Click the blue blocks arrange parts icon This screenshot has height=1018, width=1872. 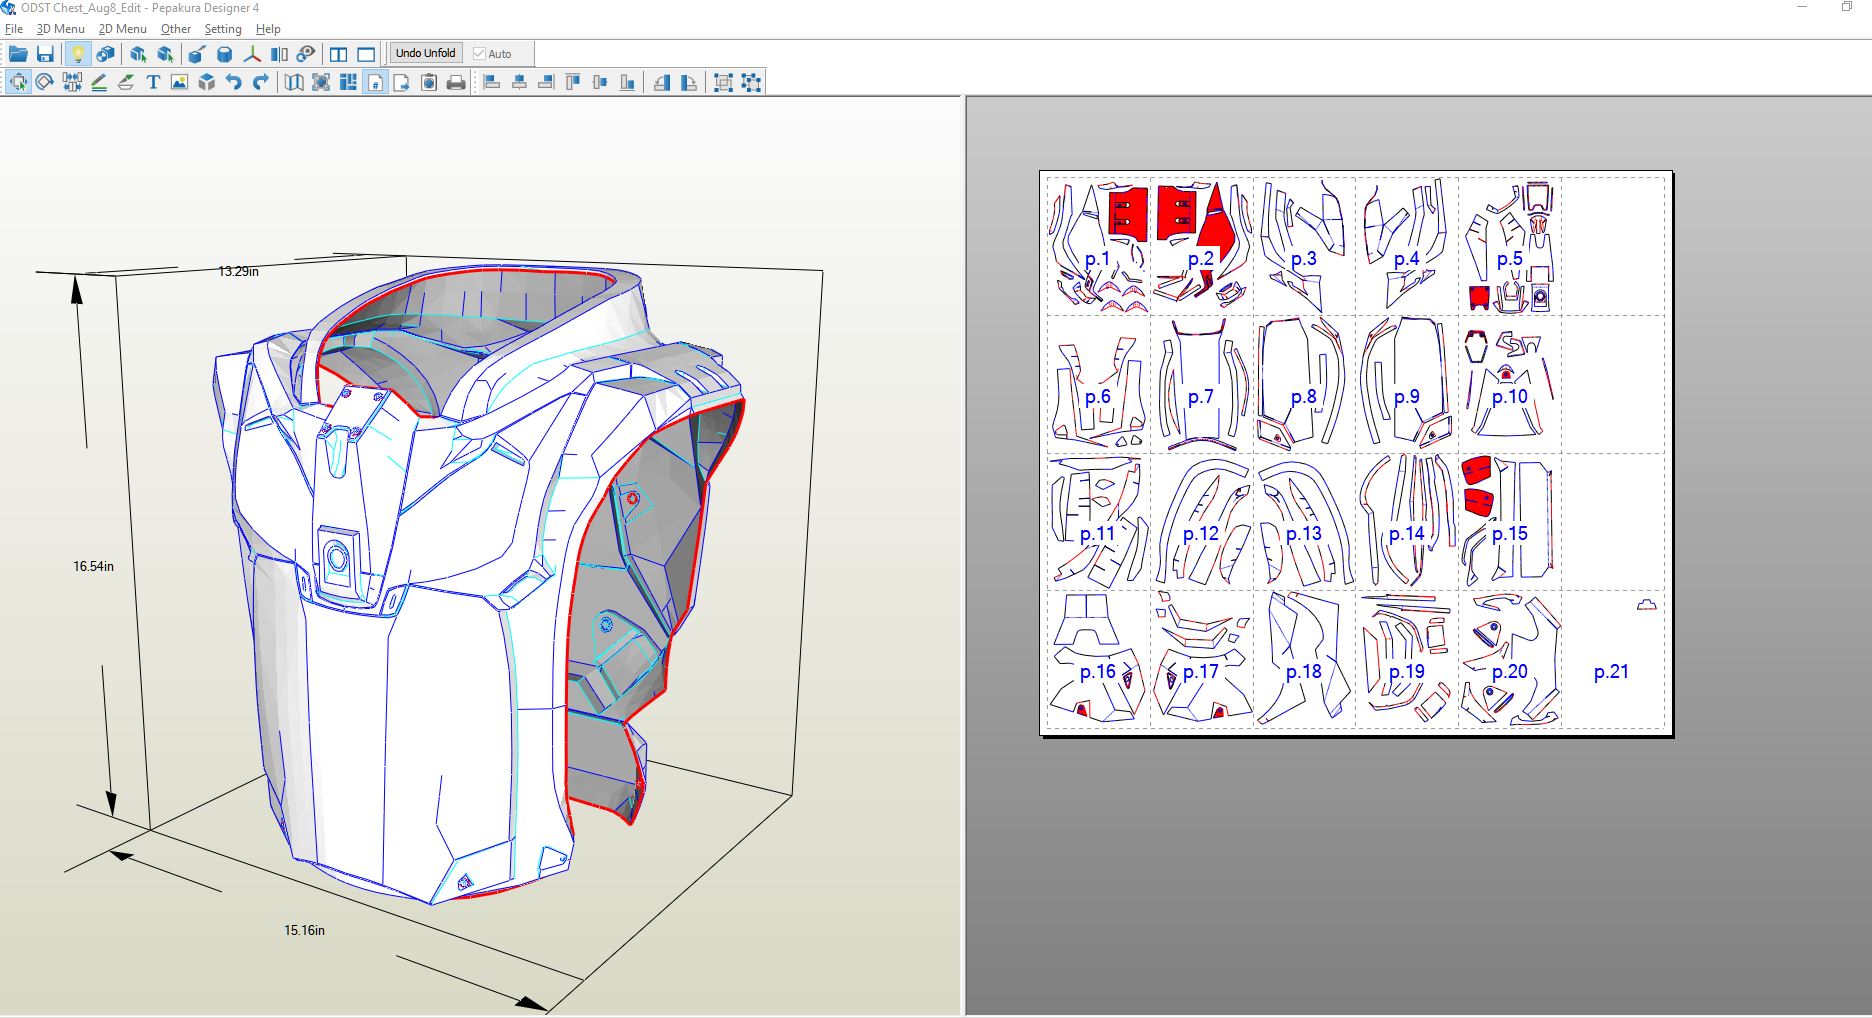pyautogui.click(x=348, y=82)
